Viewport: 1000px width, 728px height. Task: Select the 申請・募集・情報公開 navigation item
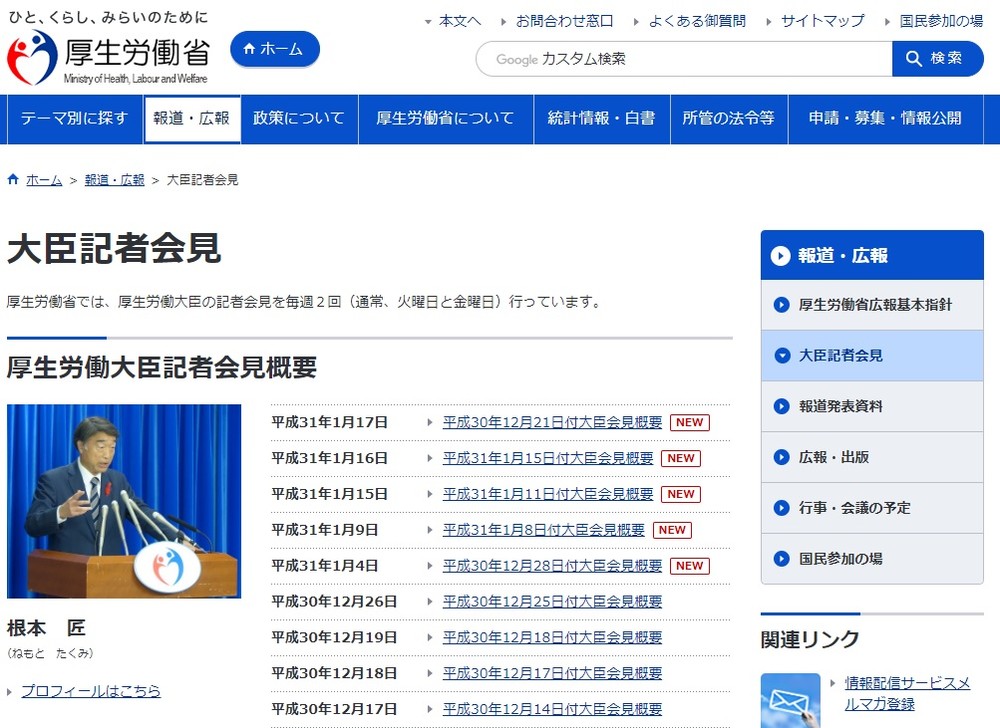coord(888,119)
